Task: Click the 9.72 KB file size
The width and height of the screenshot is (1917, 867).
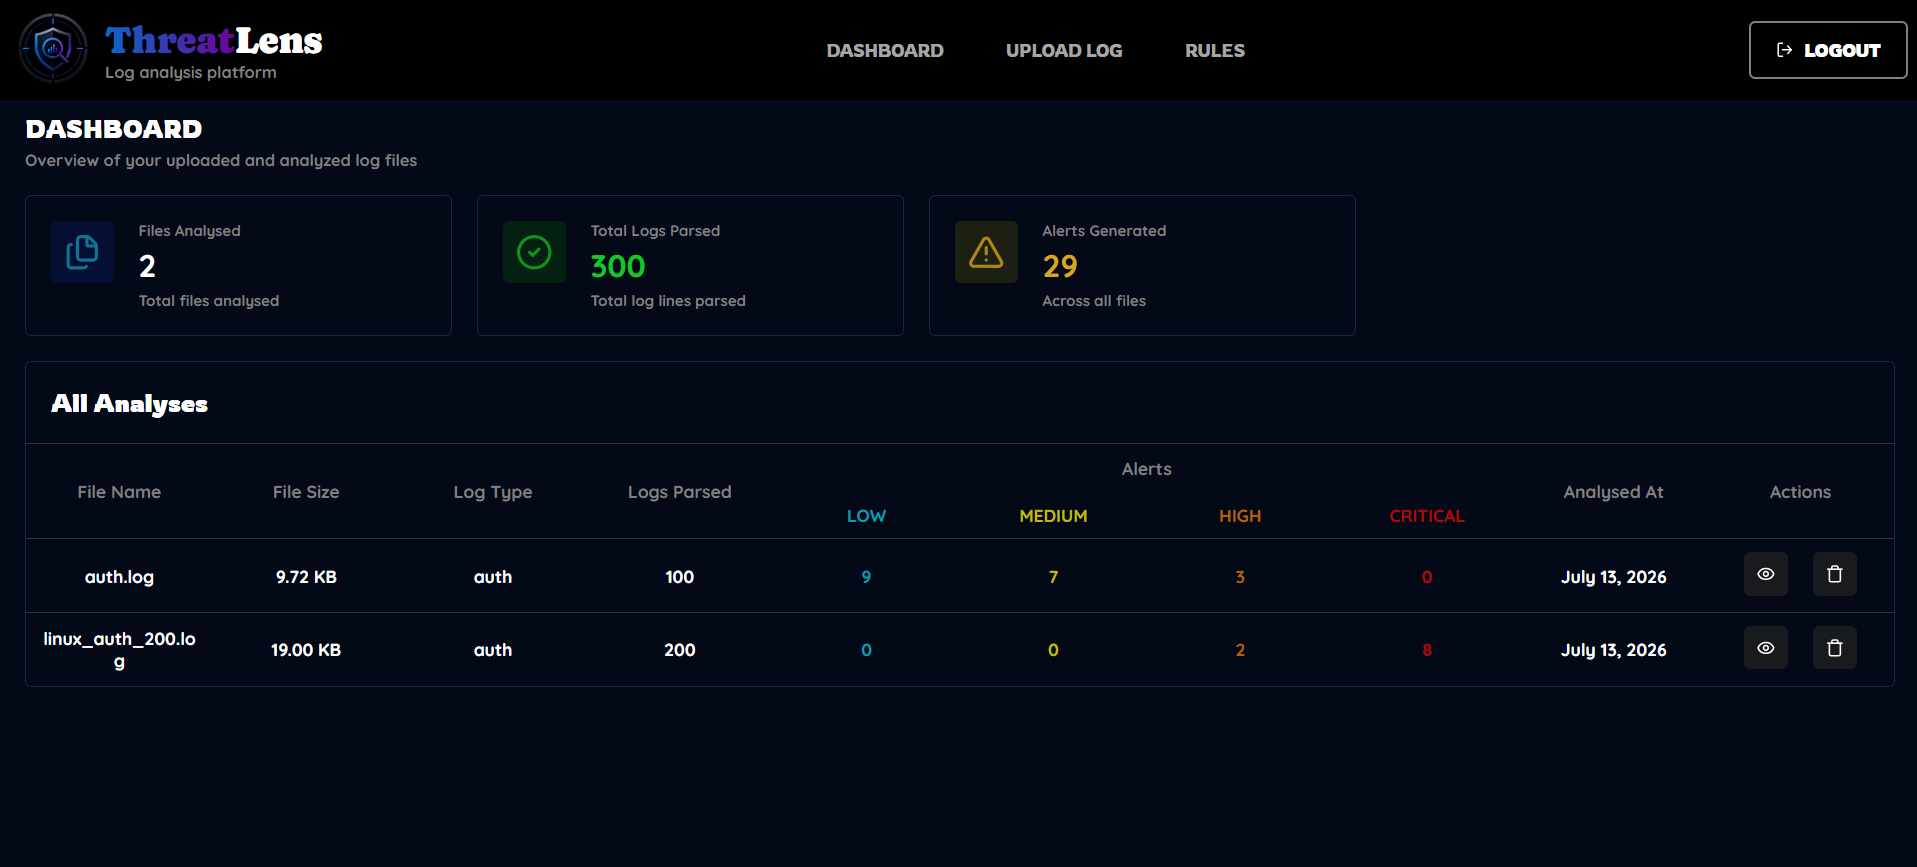Action: click(306, 577)
